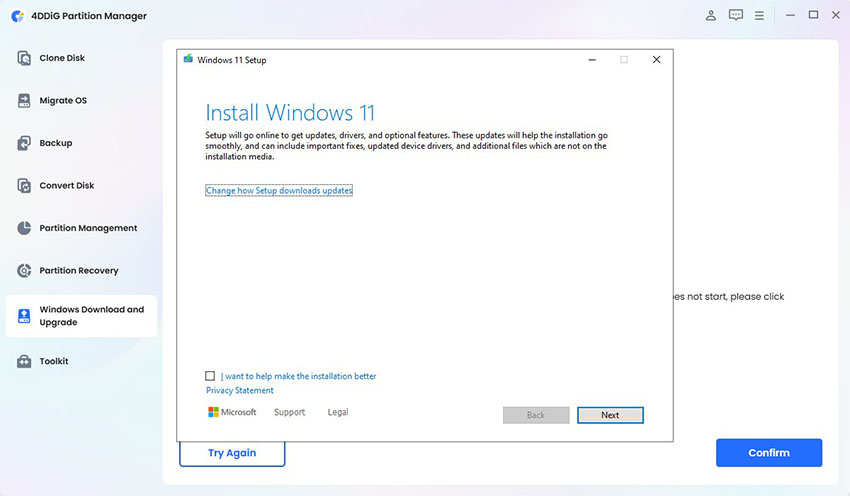Go to Partition Management section
The image size is (850, 496).
pyautogui.click(x=88, y=228)
